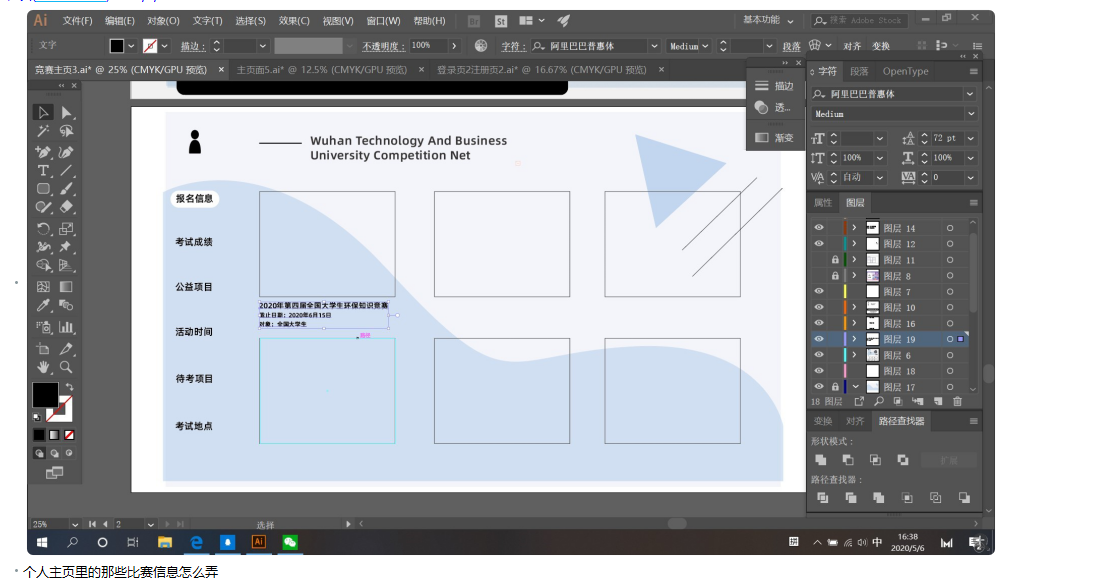Click the black fill color swatch in toolbox
The width and height of the screenshot is (1095, 581).
coord(44,394)
